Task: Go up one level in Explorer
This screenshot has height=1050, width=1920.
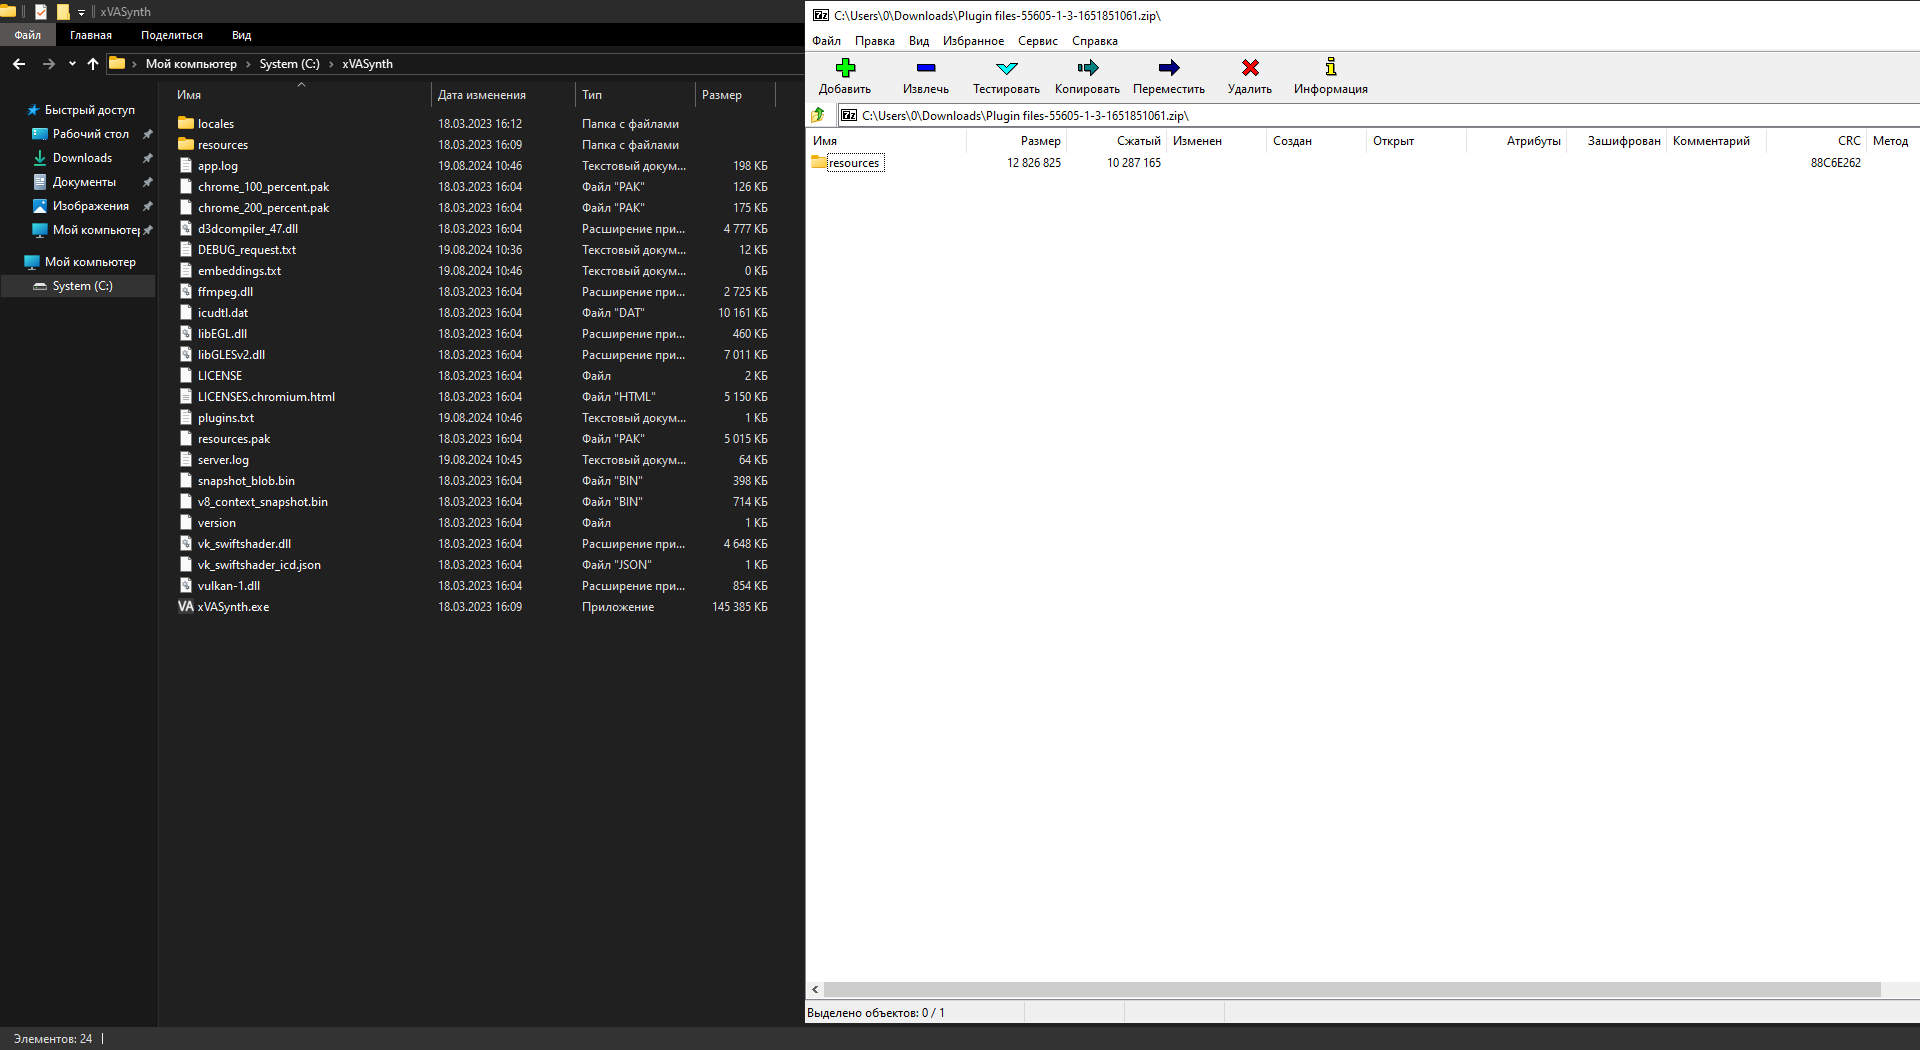Action: coord(93,64)
